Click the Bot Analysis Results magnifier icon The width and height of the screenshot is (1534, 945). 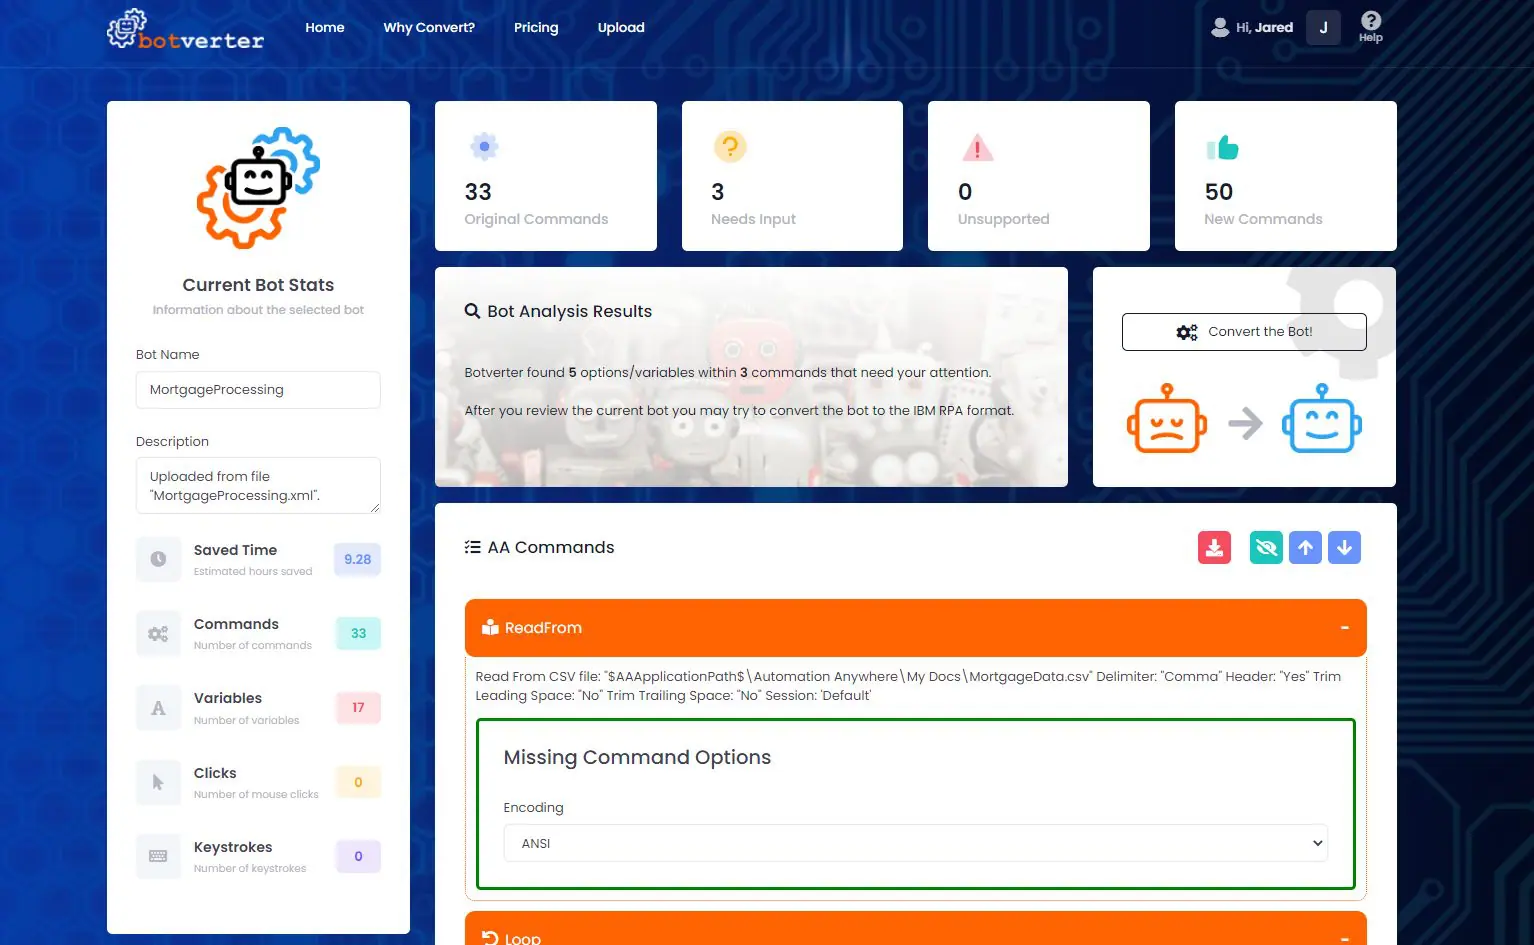(x=473, y=311)
